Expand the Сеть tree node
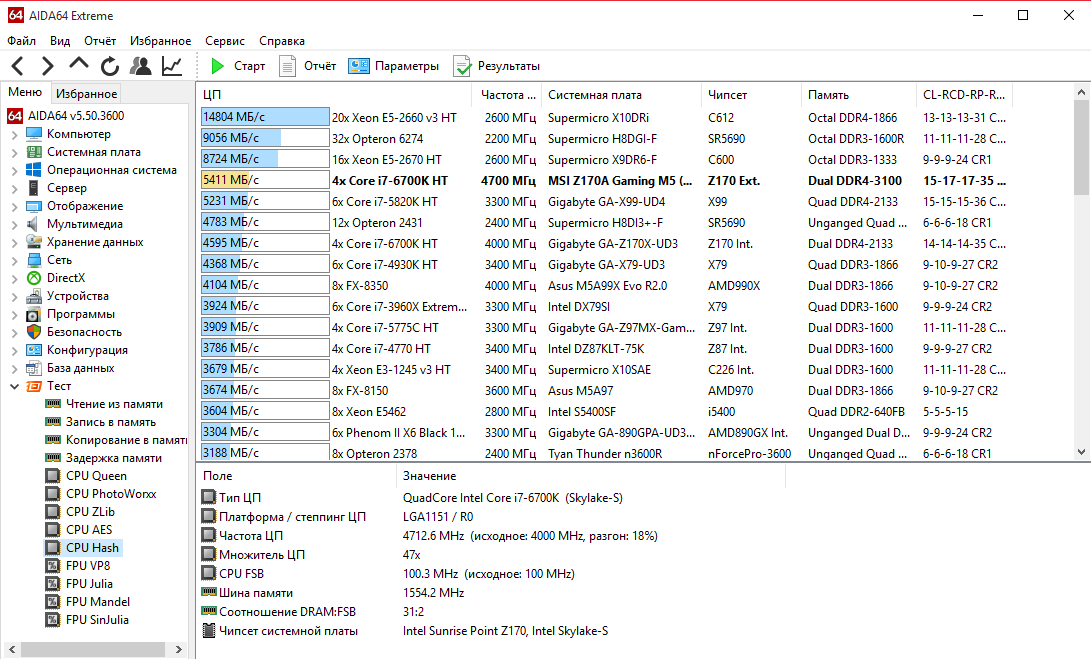The image size is (1092, 659). coord(15,261)
